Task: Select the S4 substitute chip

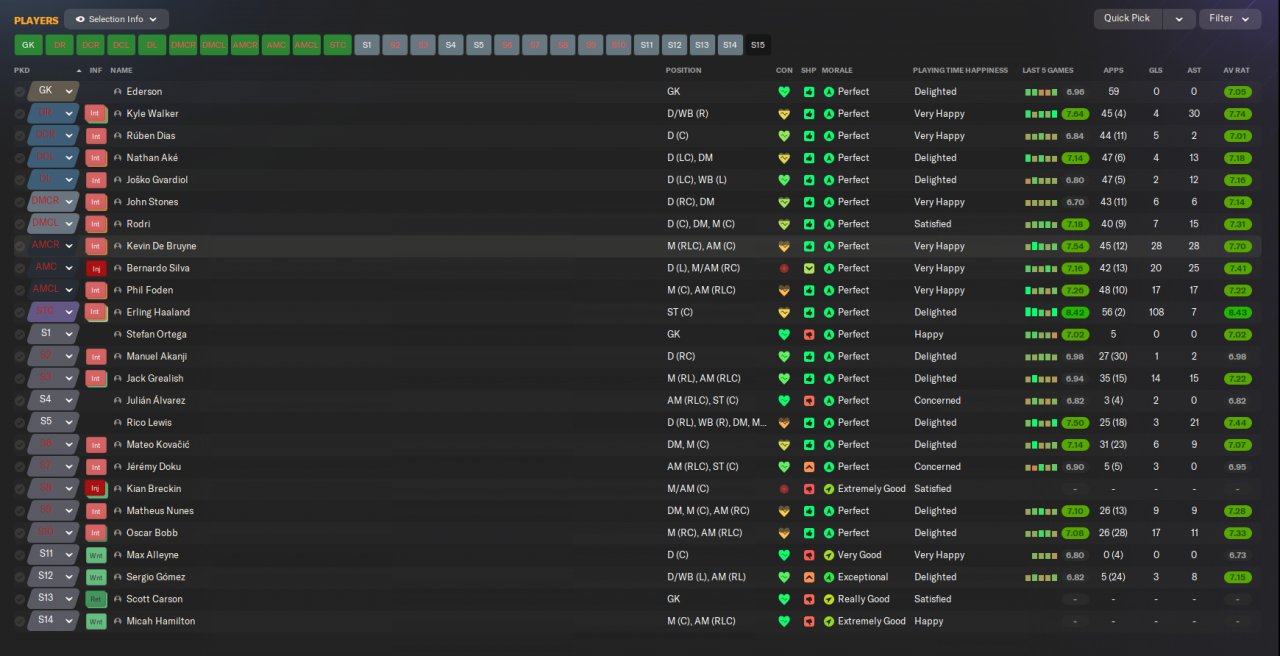Action: [450, 45]
